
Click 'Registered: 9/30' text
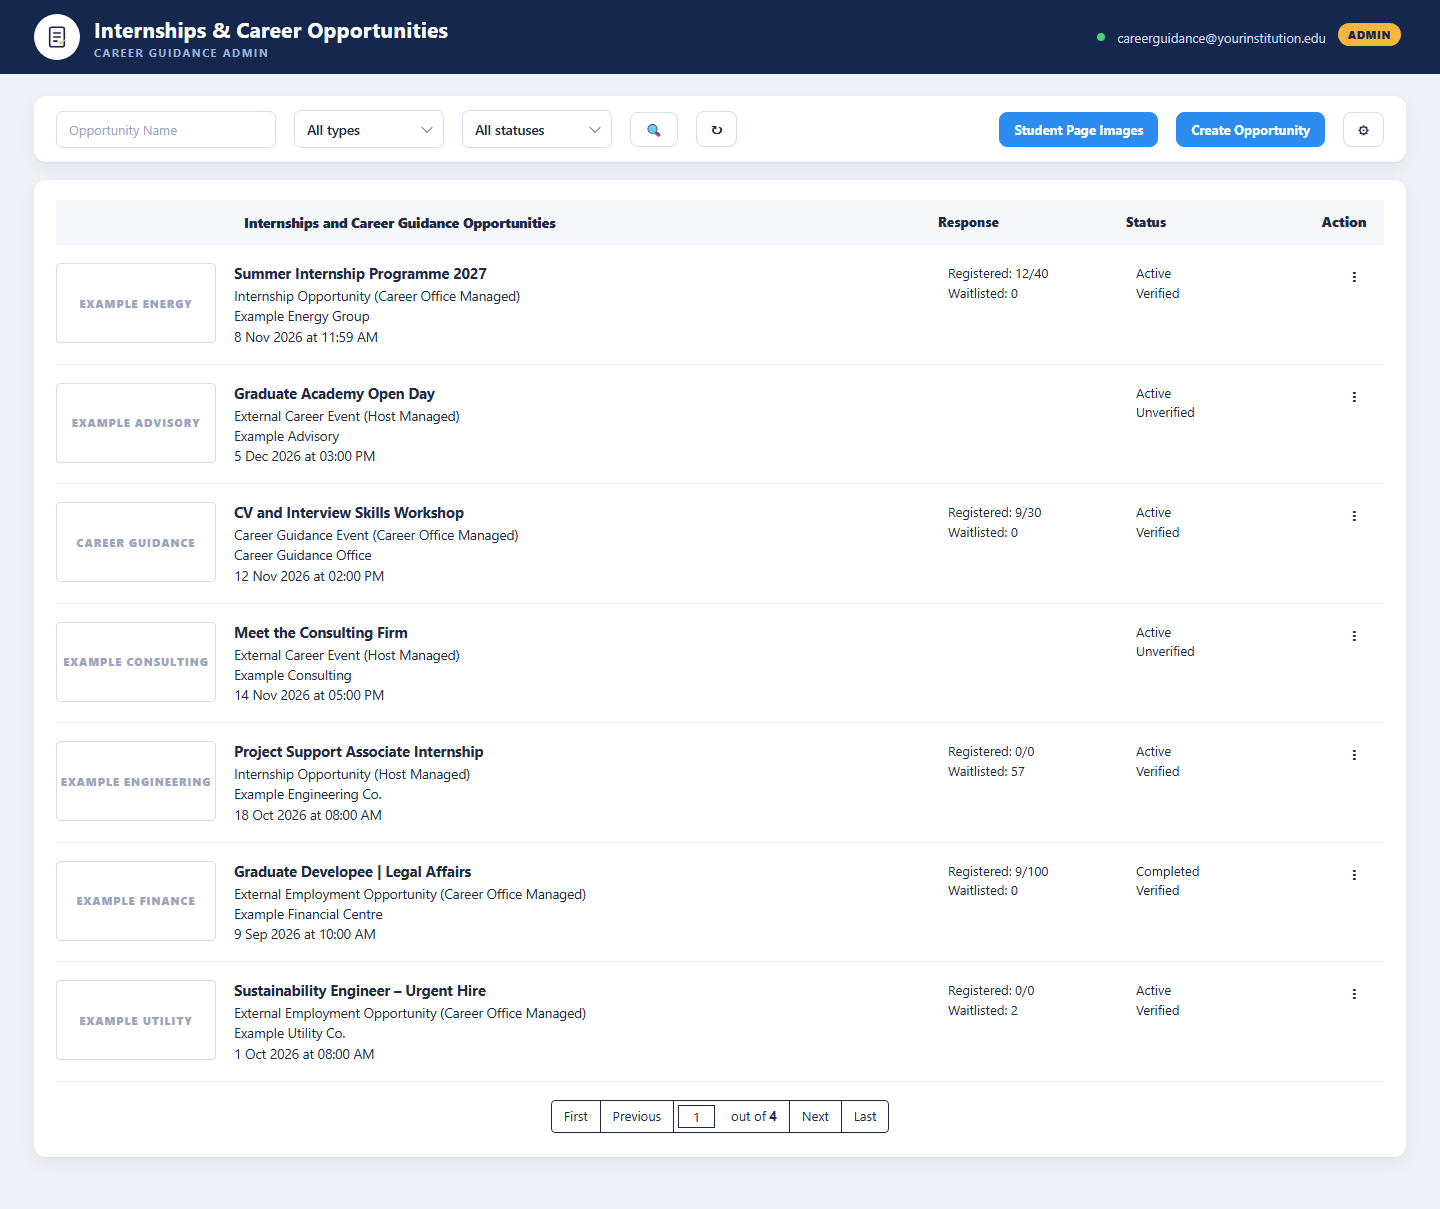(x=995, y=513)
